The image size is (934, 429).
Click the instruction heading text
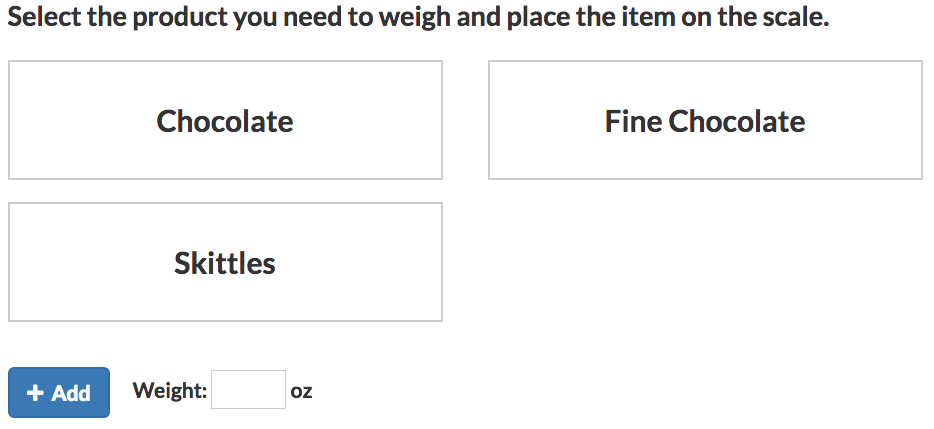[419, 18]
